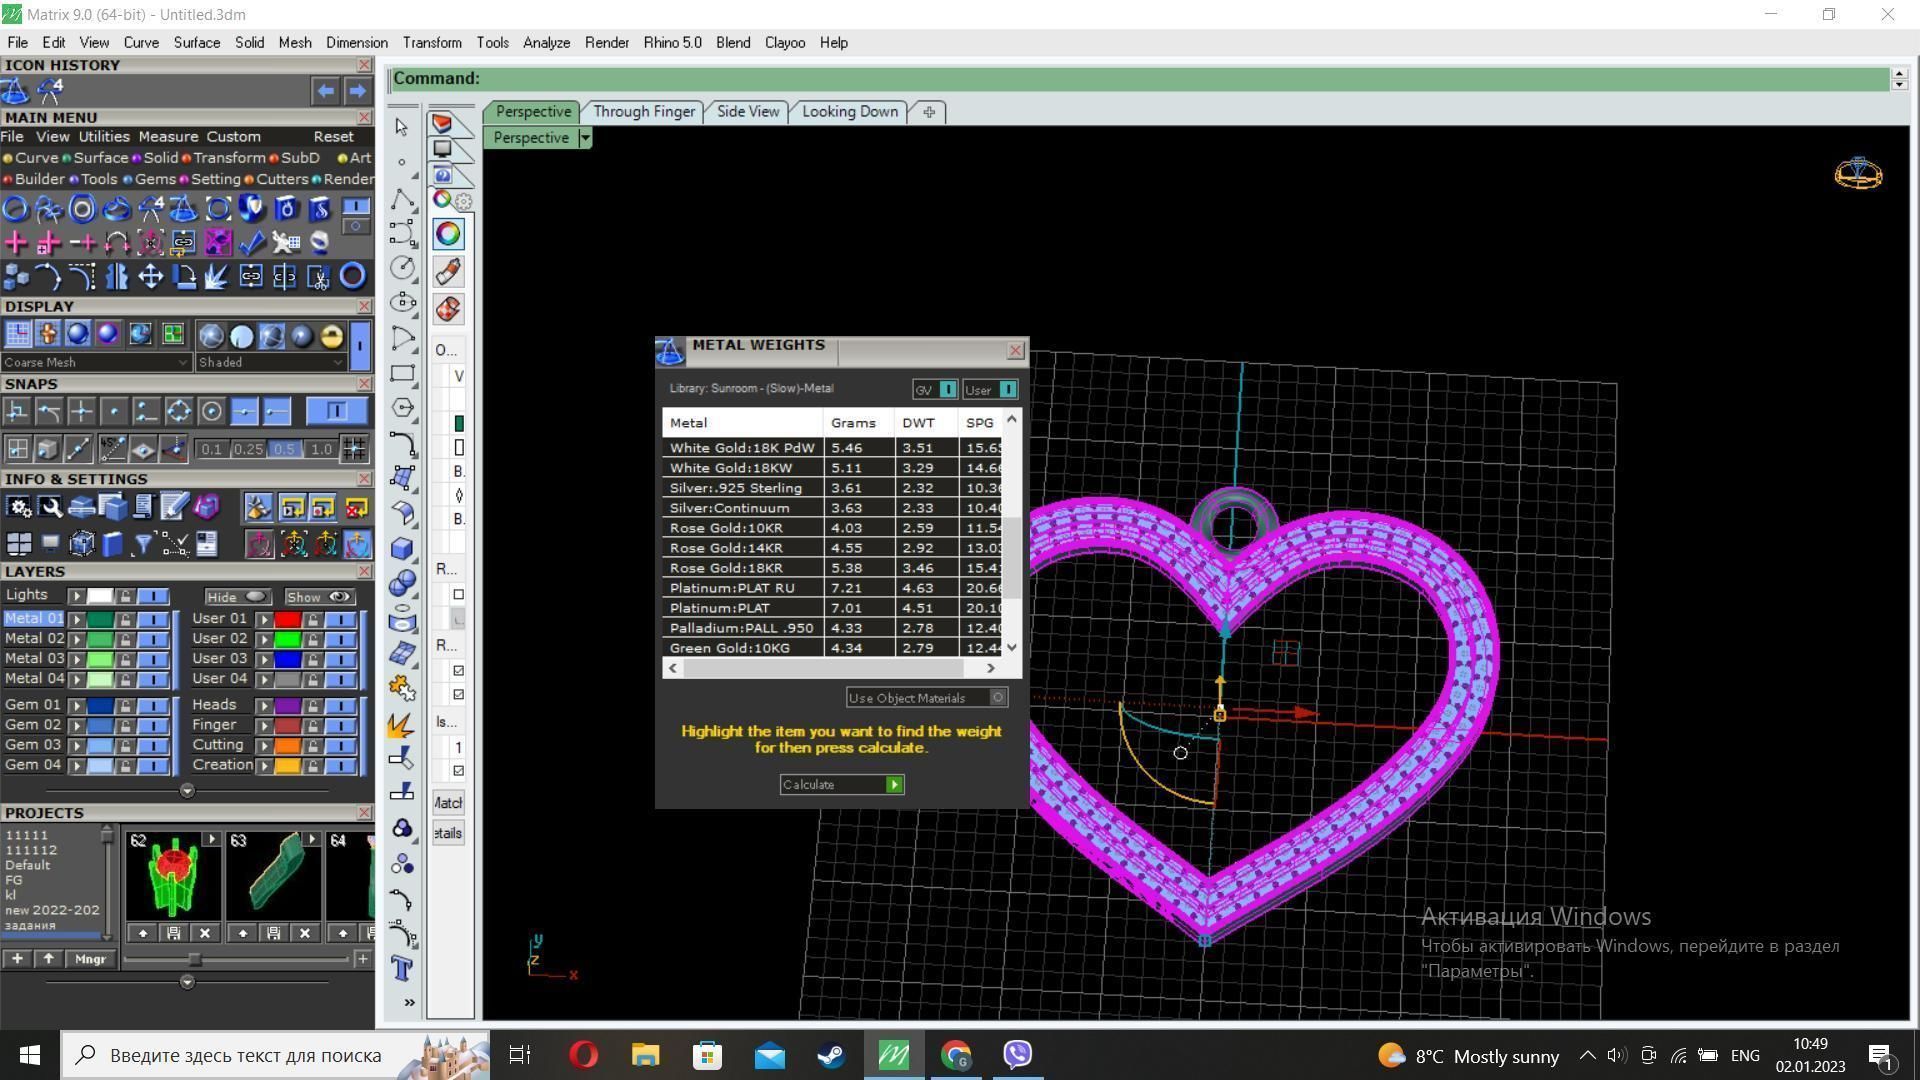
Task: Click the Hide layers button
Action: (238, 597)
